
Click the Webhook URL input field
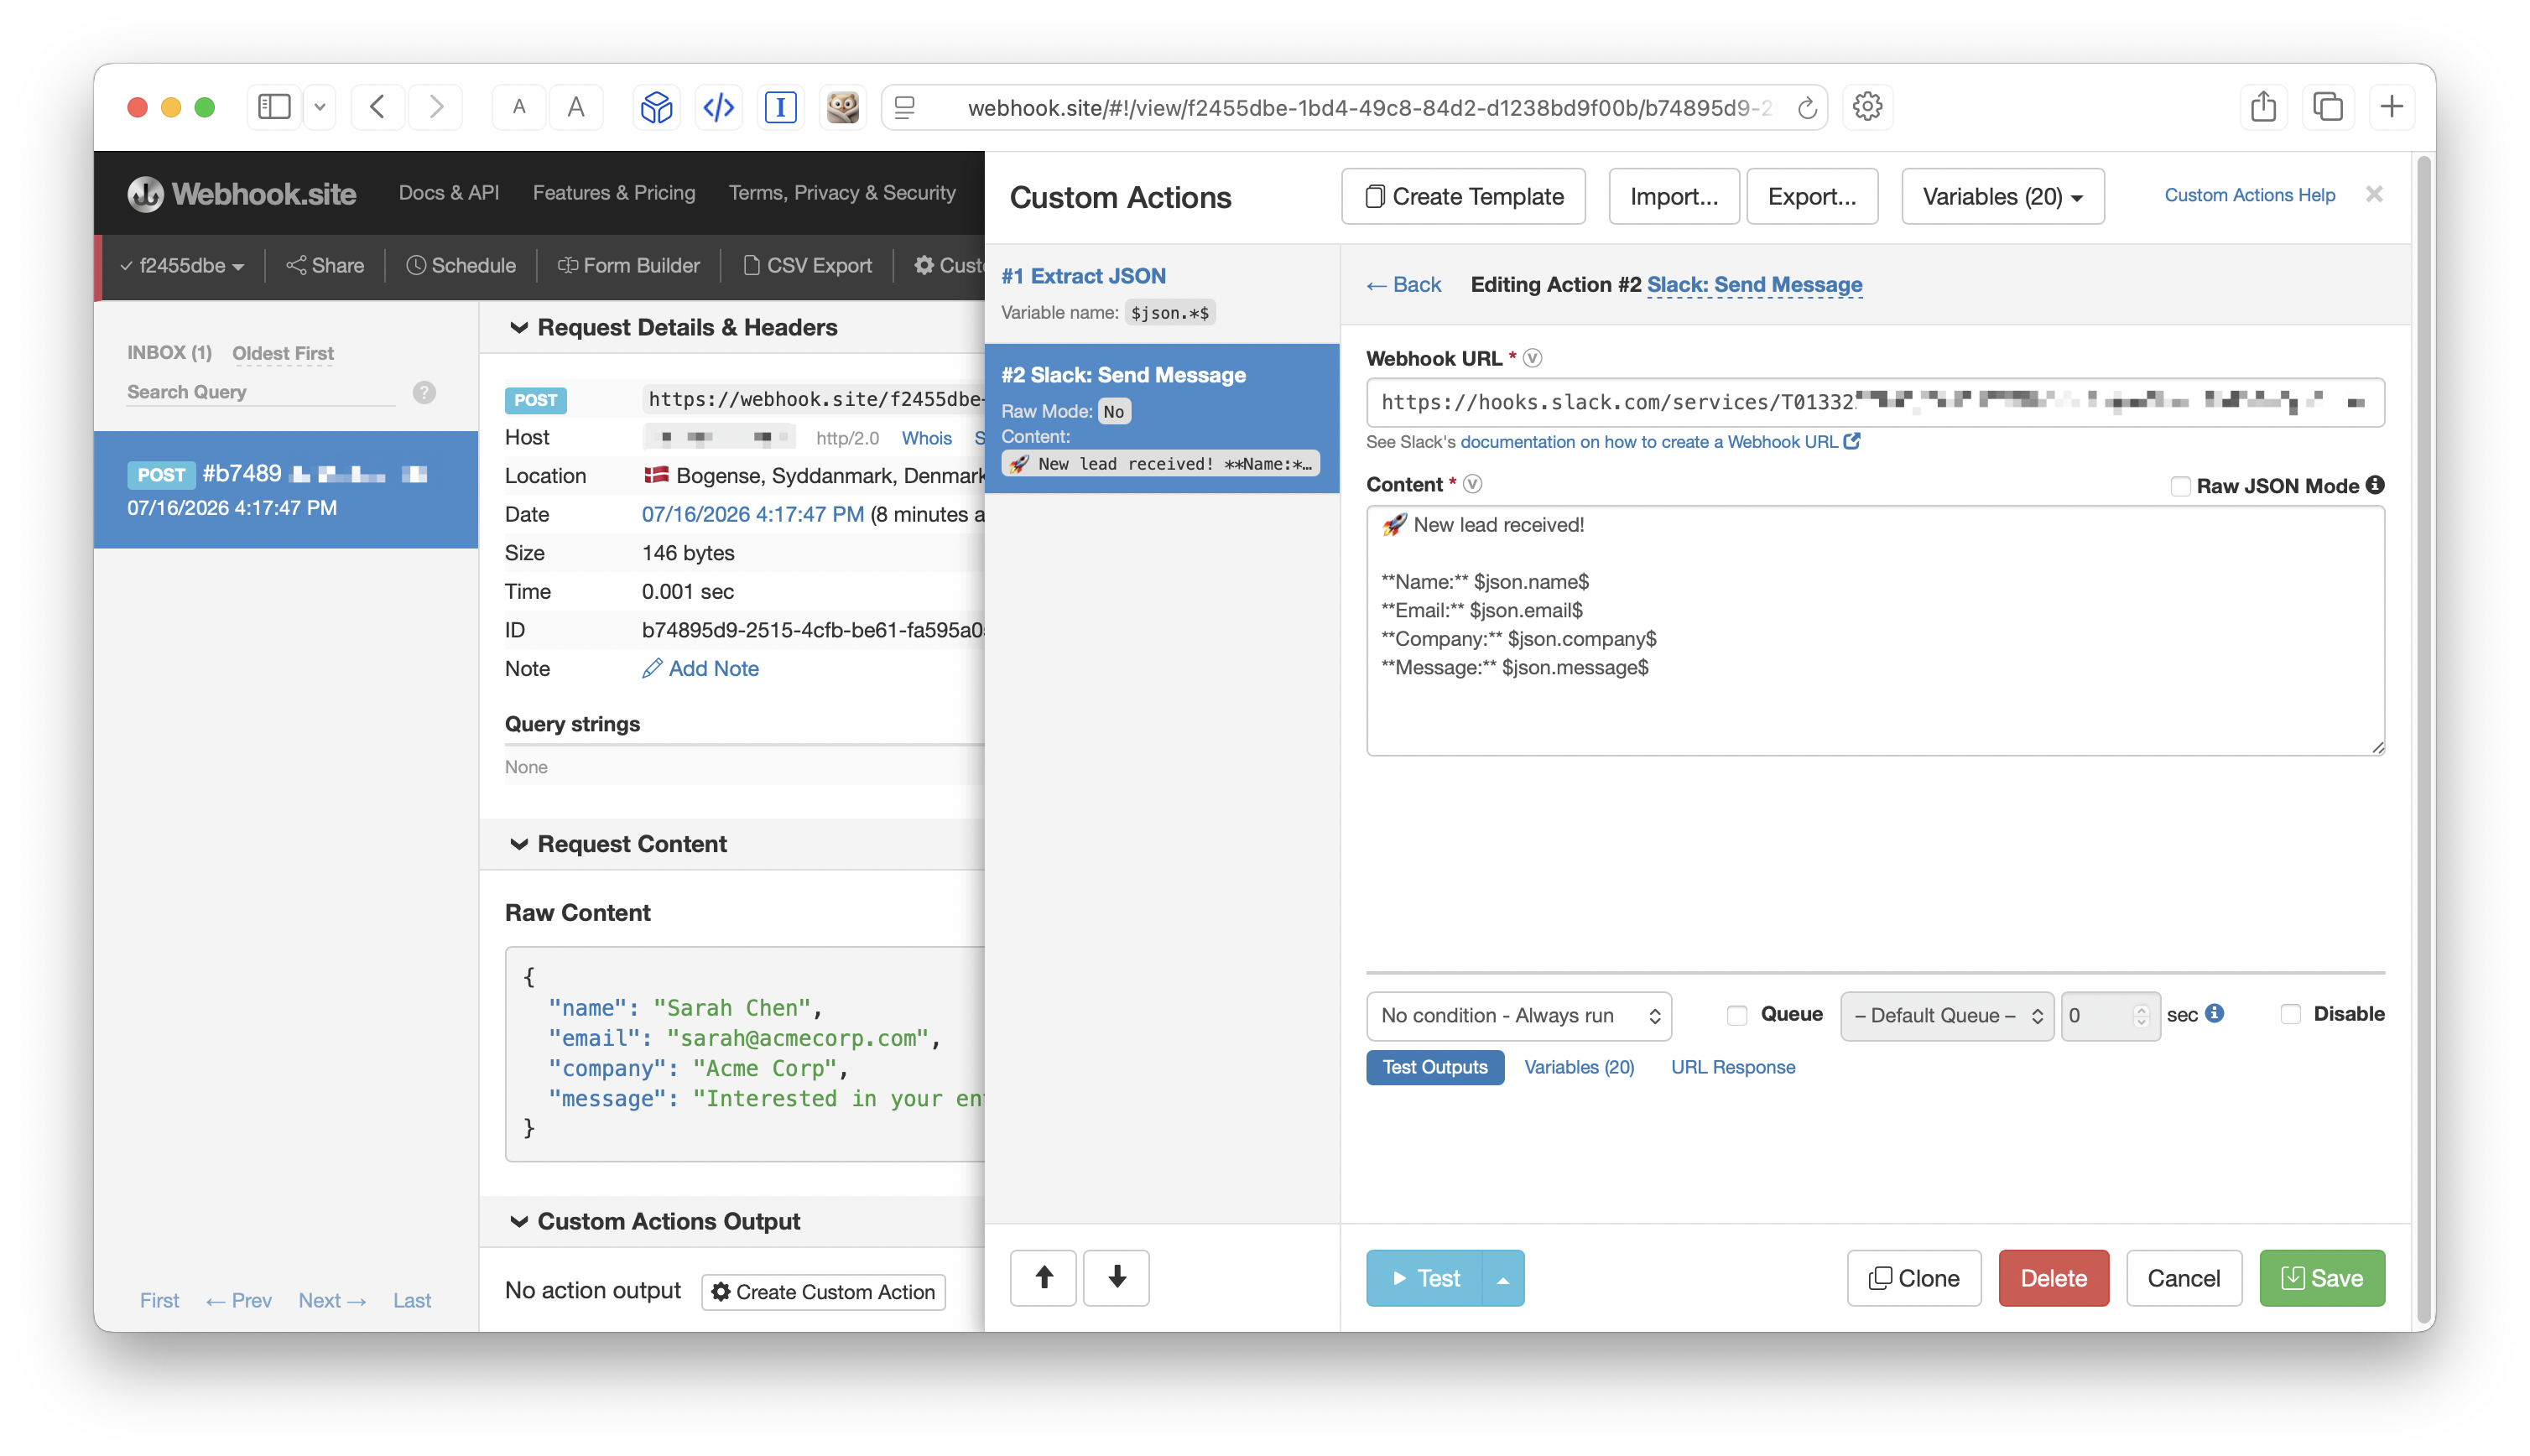tap(1875, 402)
